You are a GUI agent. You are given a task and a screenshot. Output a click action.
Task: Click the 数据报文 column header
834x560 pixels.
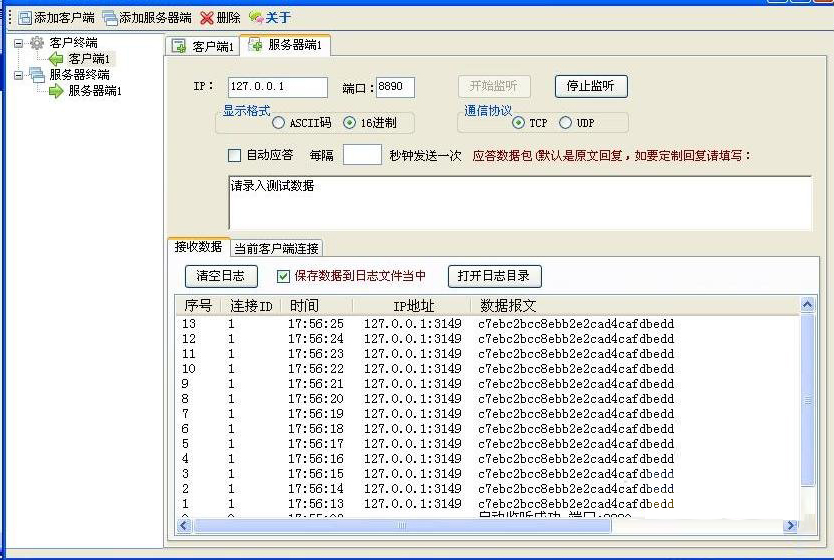pyautogui.click(x=635, y=306)
